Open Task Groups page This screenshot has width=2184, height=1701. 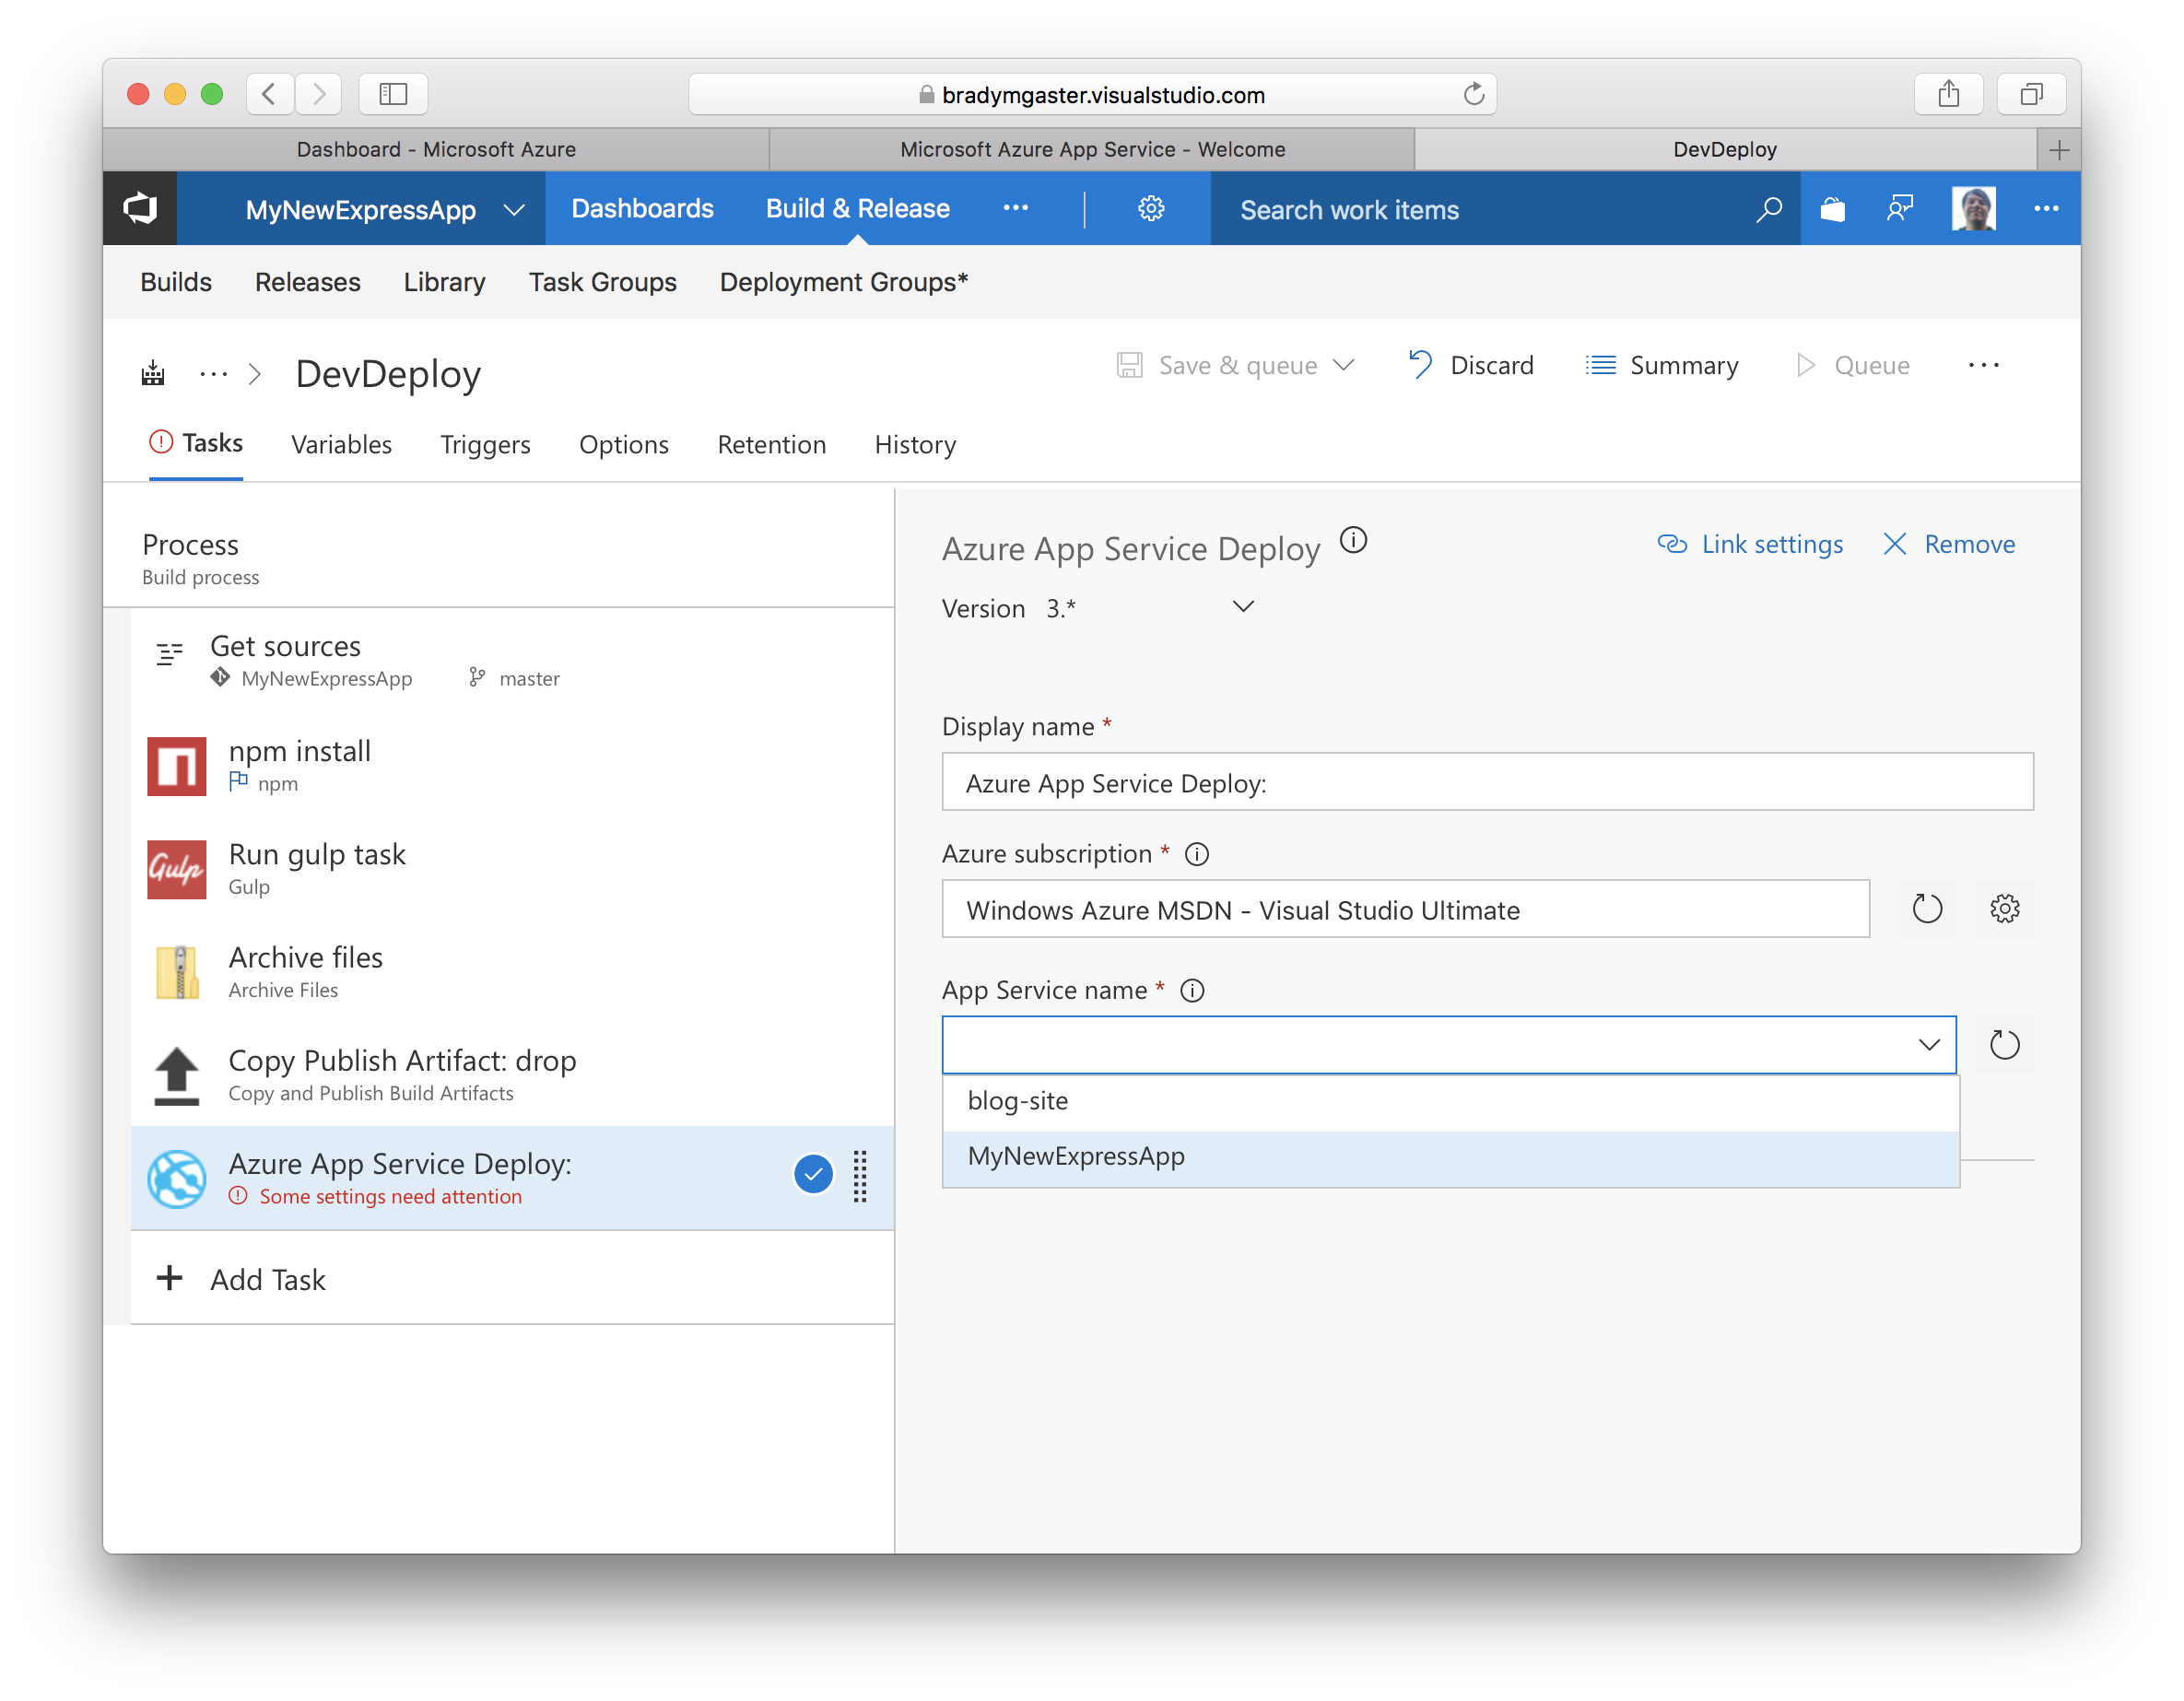point(602,282)
